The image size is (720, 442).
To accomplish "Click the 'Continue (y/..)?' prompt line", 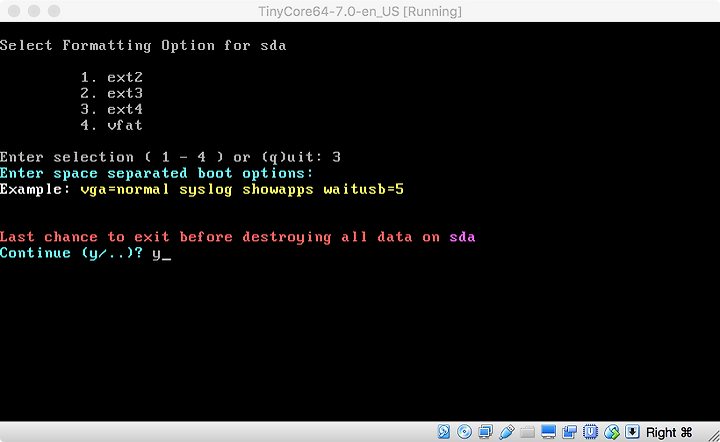I will pos(85,253).
